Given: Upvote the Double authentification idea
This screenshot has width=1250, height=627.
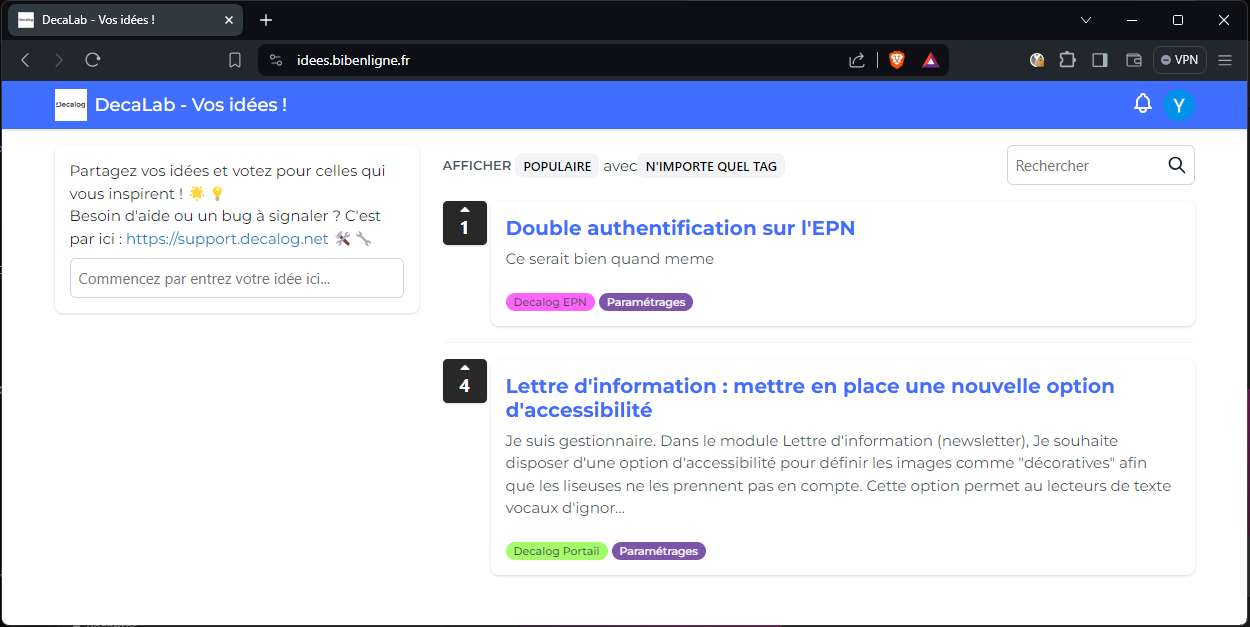Looking at the screenshot, I should click(464, 223).
